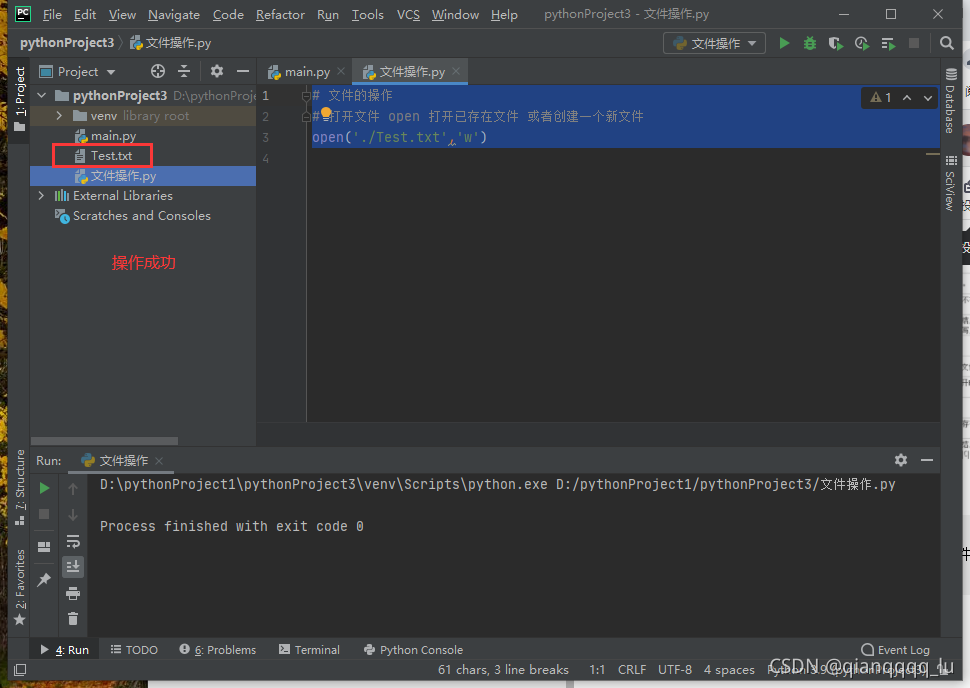The height and width of the screenshot is (688, 970).
Task: Collapse all in Project panel
Action: pos(184,71)
